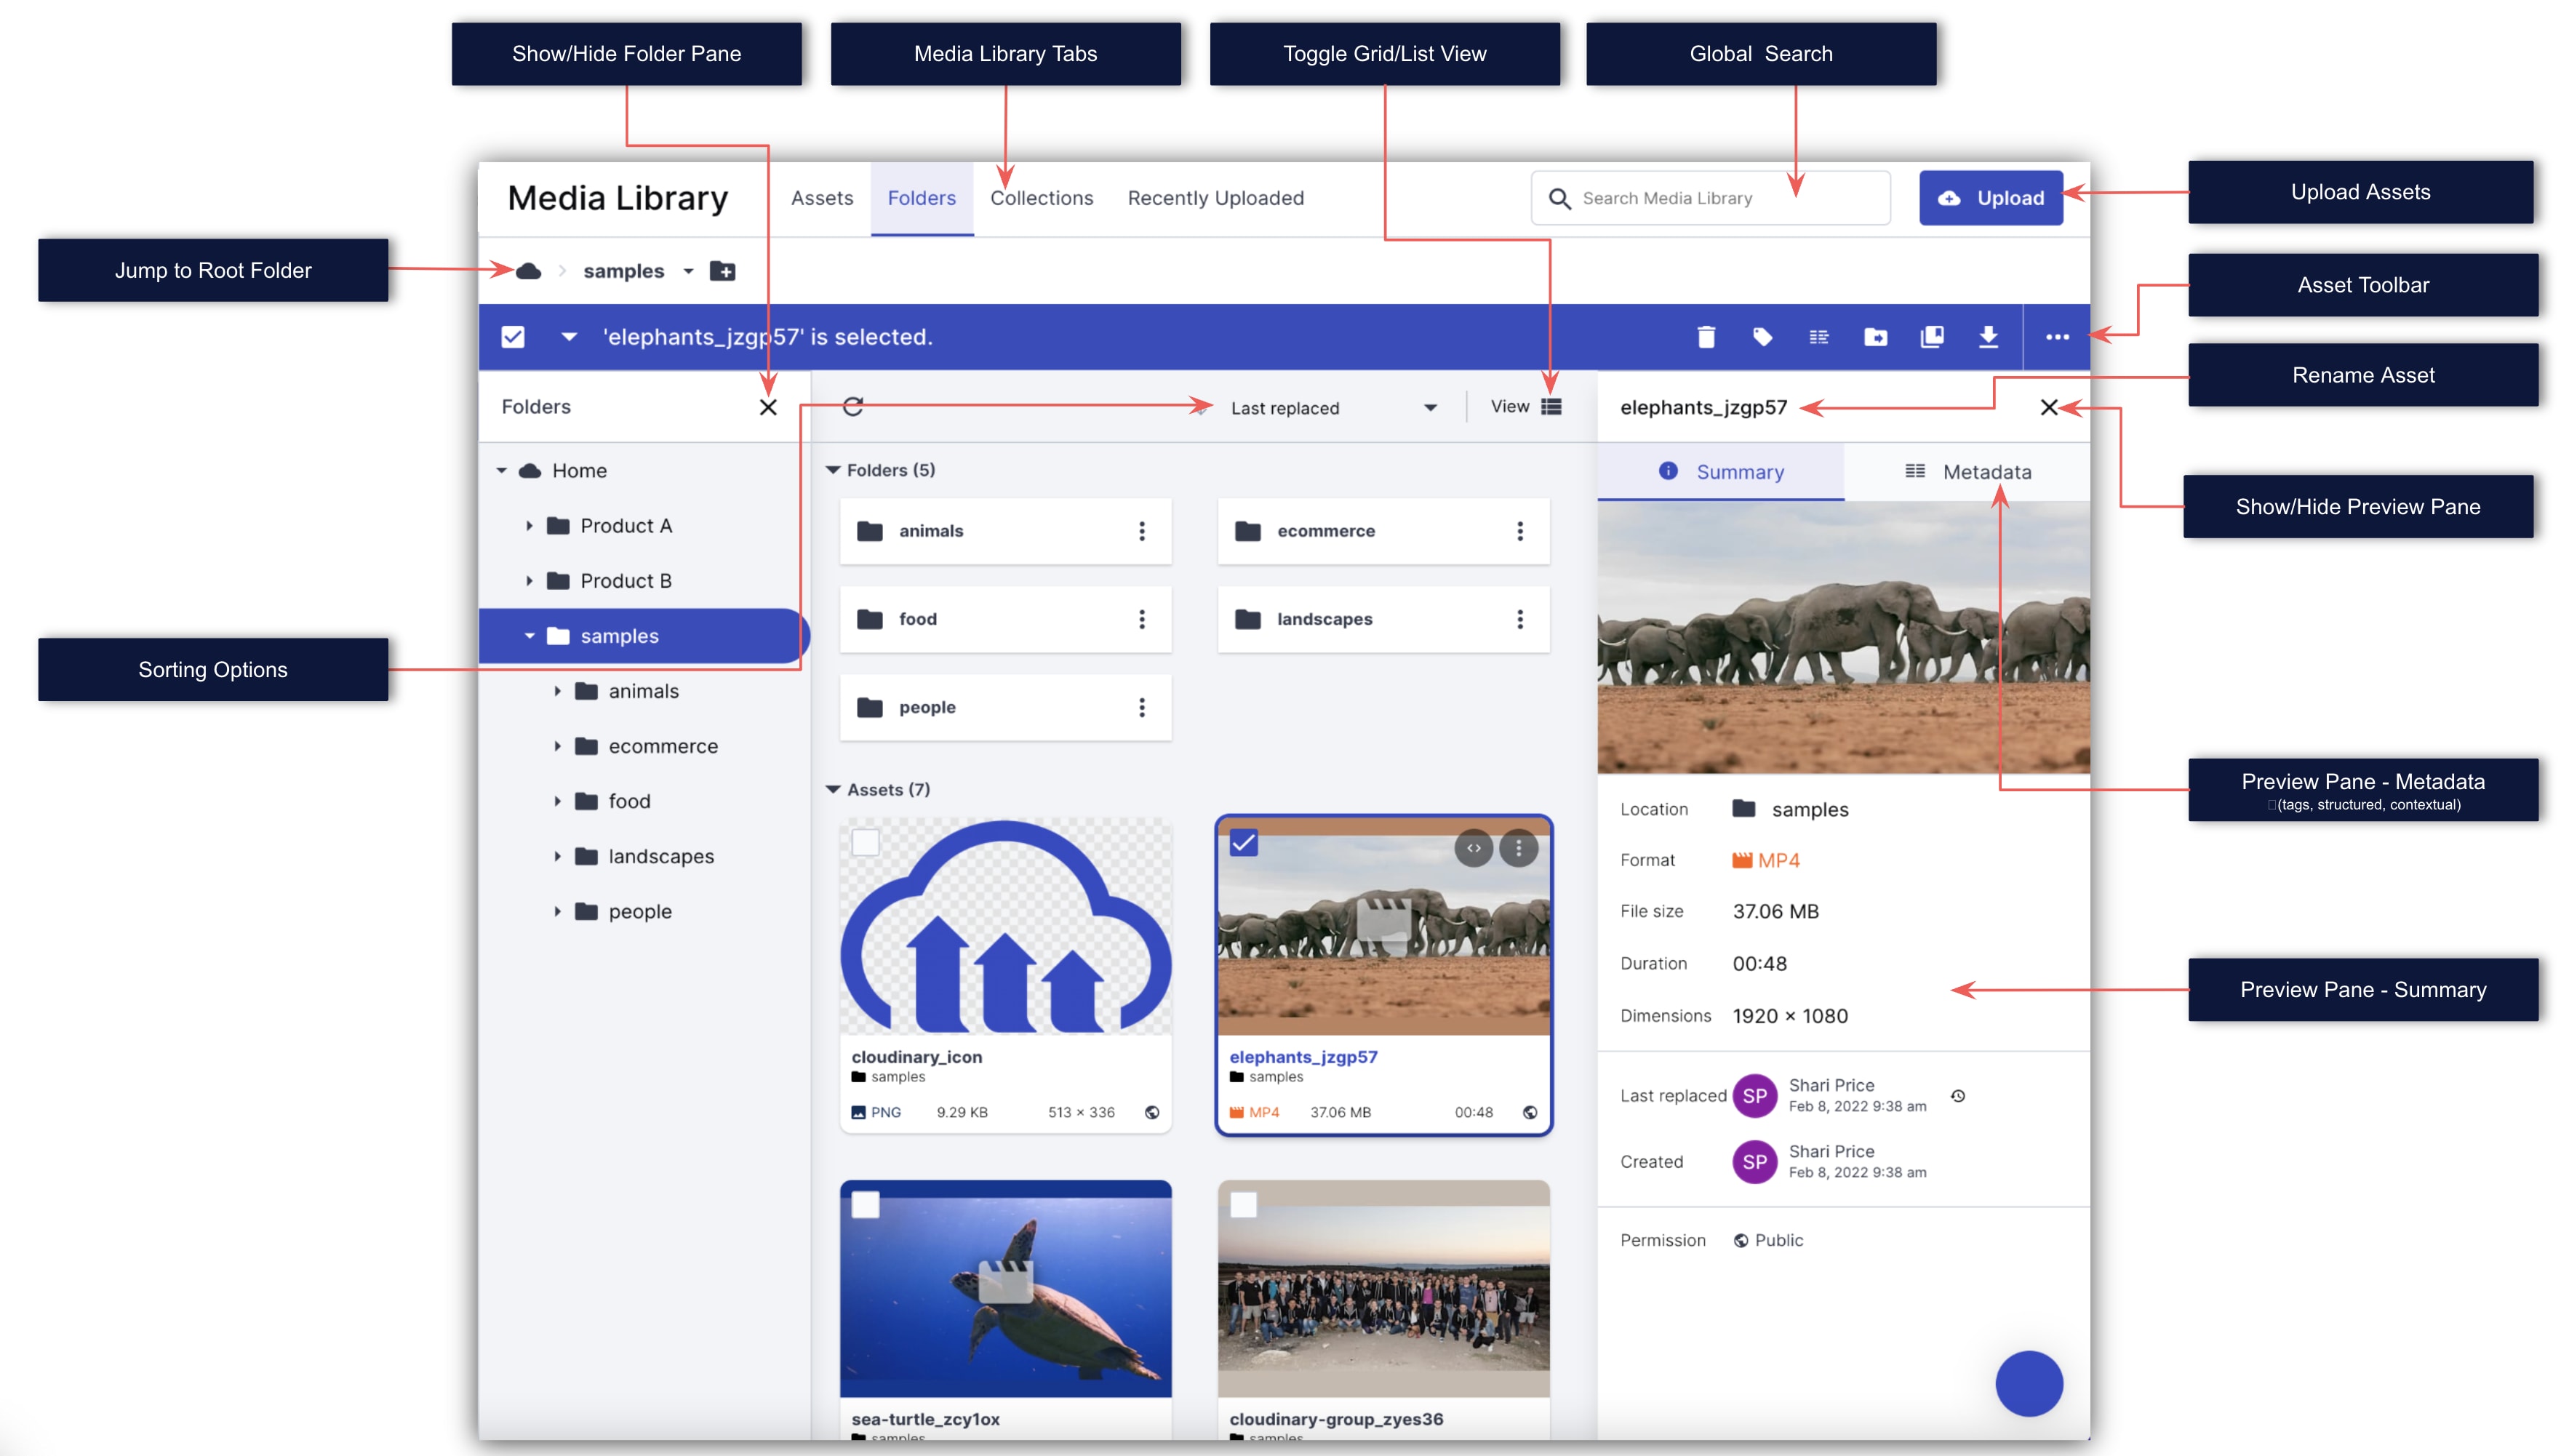Open options menu for food folder card
This screenshot has width=2569, height=1456.
tap(1142, 619)
